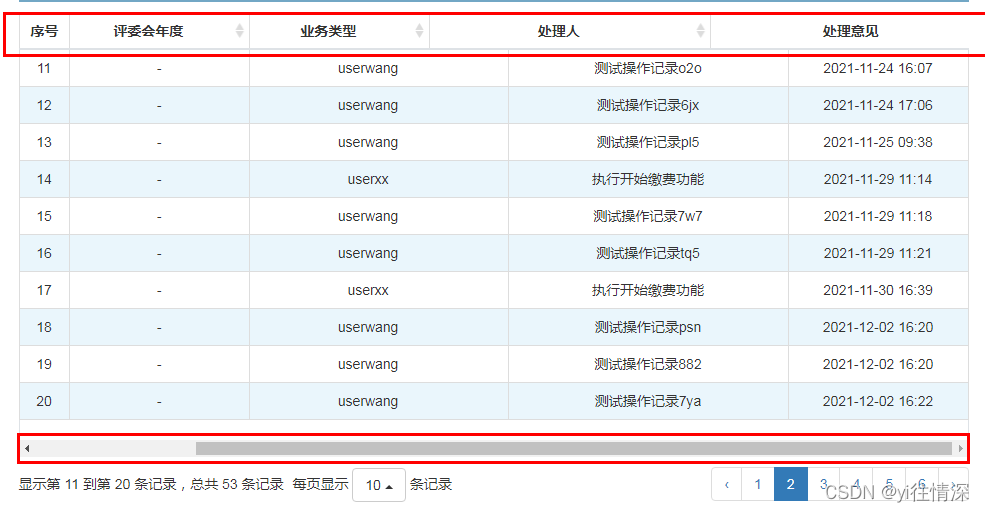The height and width of the screenshot is (512, 985).
Task: Select 执行开始缴费功能 in row 17
Action: [x=648, y=290]
